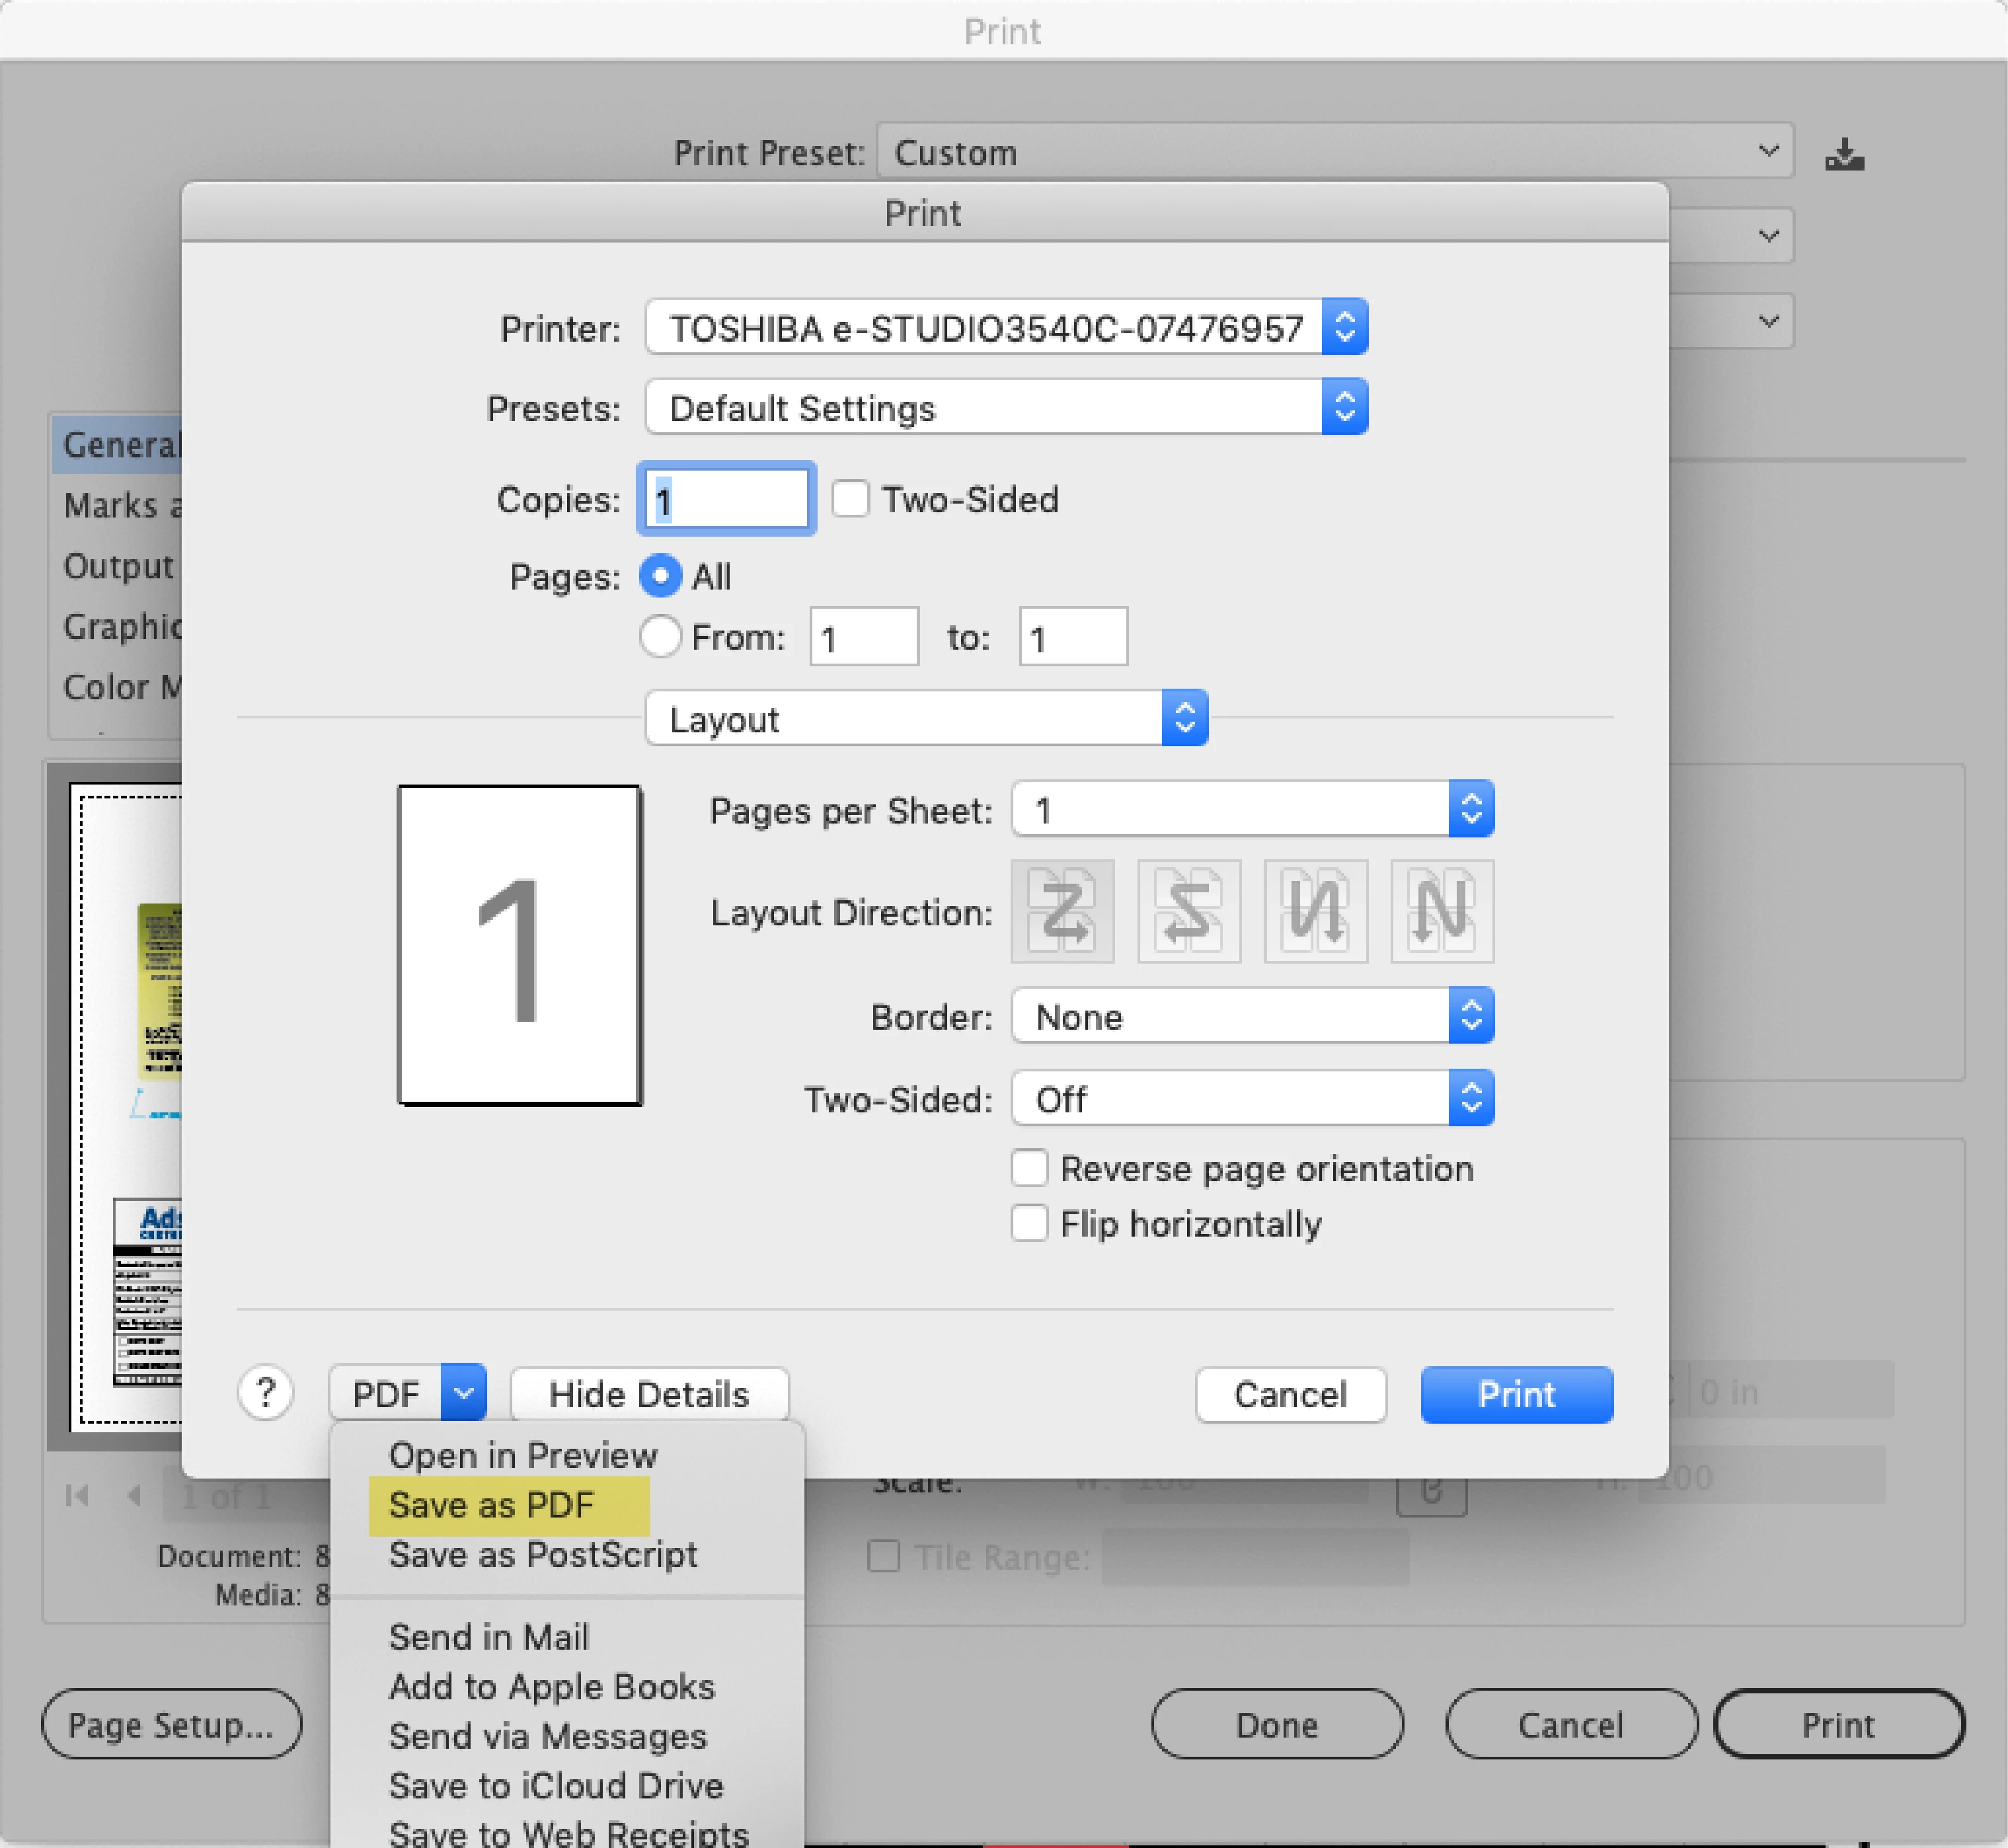Click the question mark help button
Screen dimensions: 2008x1848
coord(266,1392)
